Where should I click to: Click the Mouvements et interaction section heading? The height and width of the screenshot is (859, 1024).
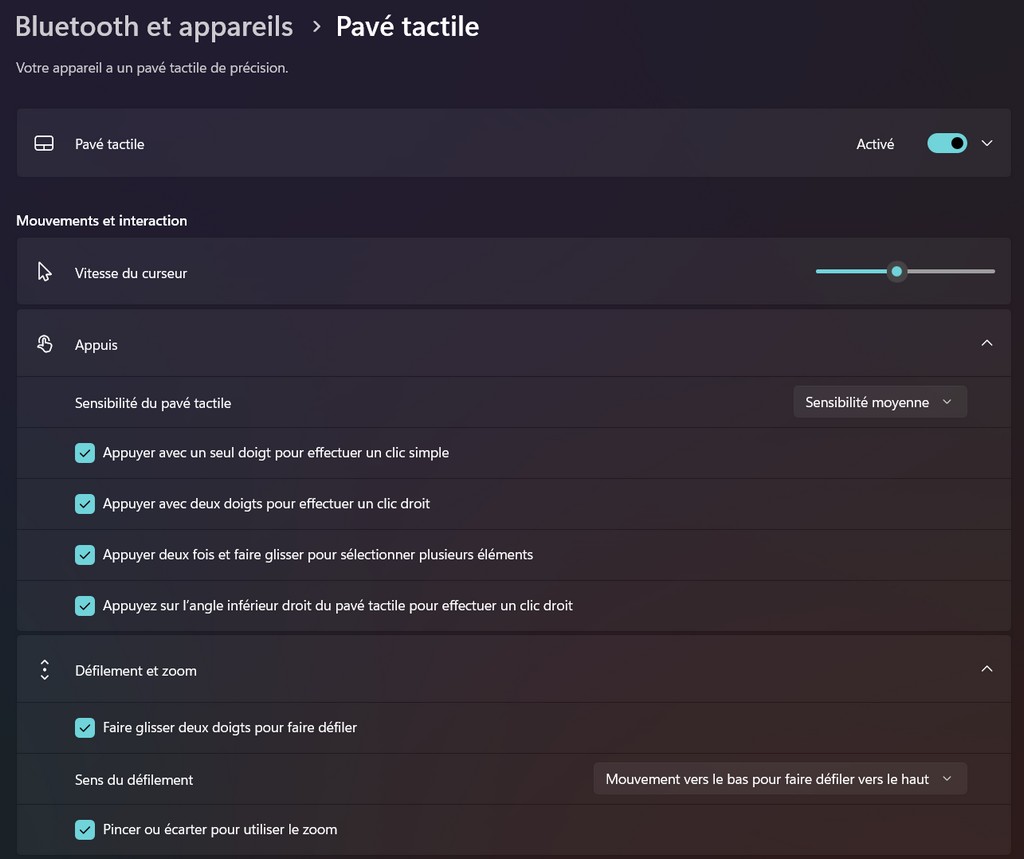tap(102, 221)
